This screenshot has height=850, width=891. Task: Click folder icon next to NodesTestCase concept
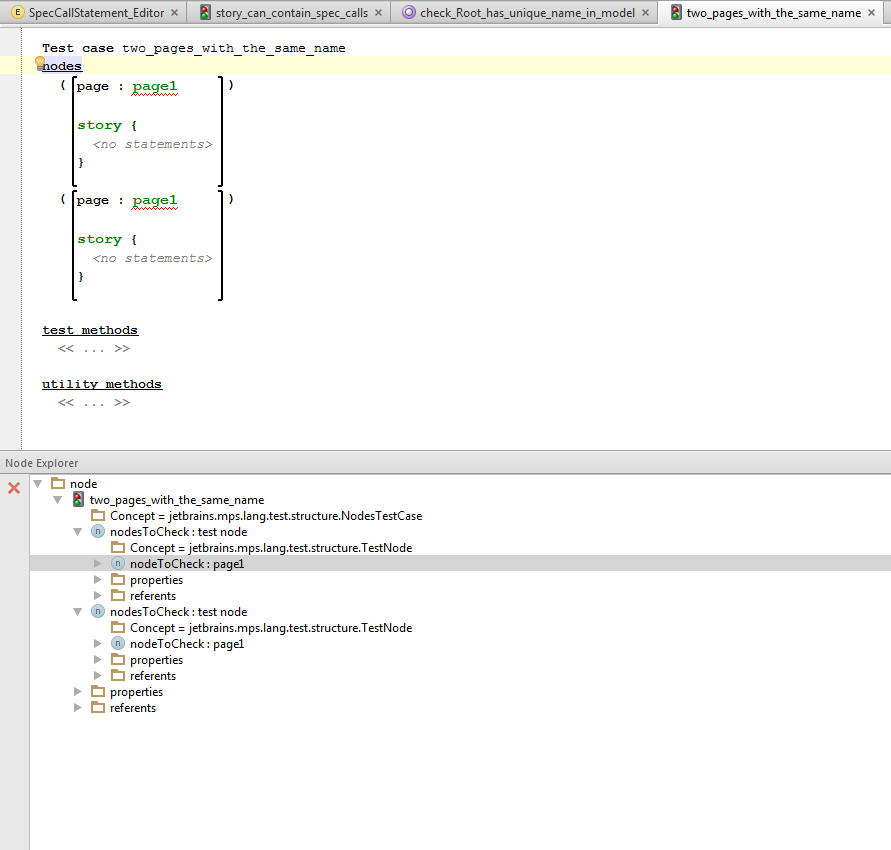(98, 516)
